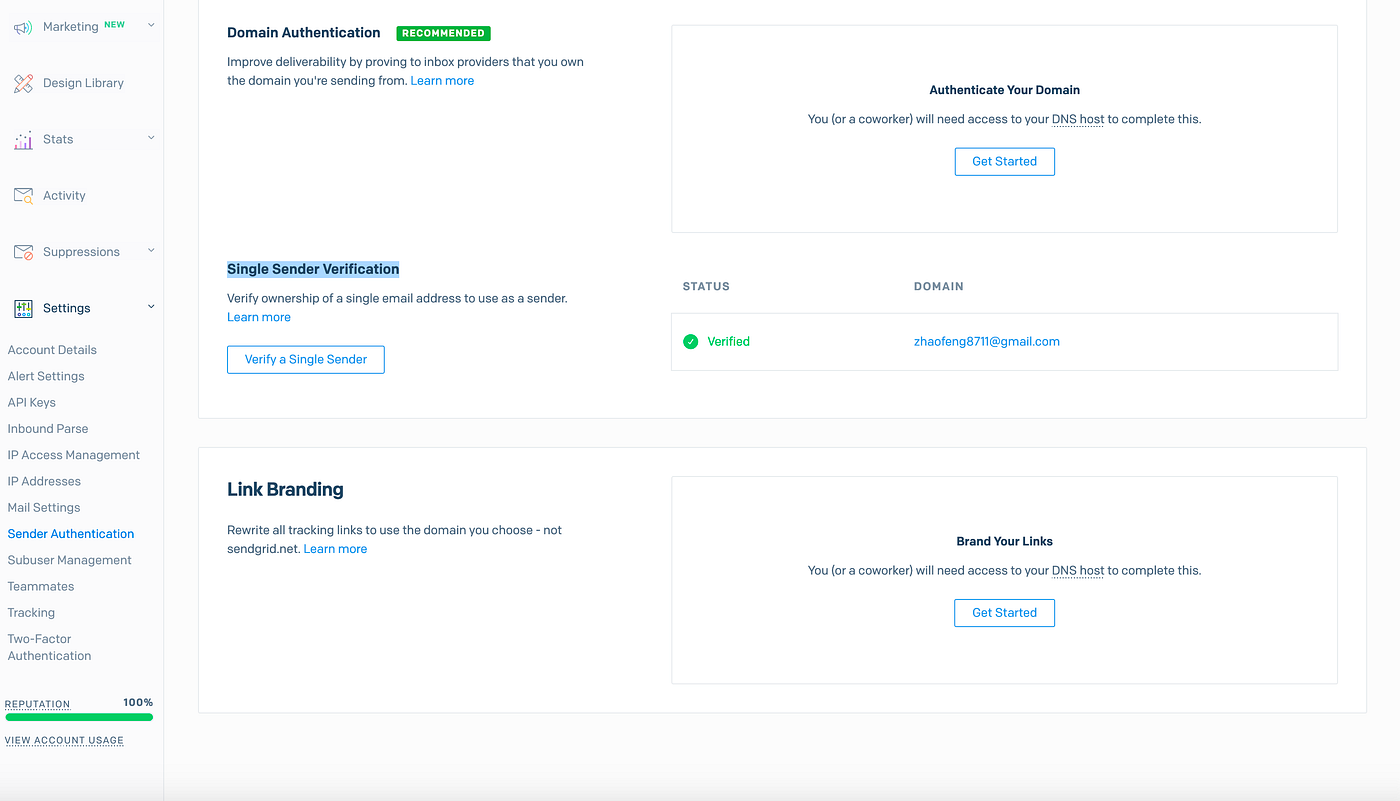Collapse the Settings sidebar section
Screen dimensions: 1400x801
(151, 307)
